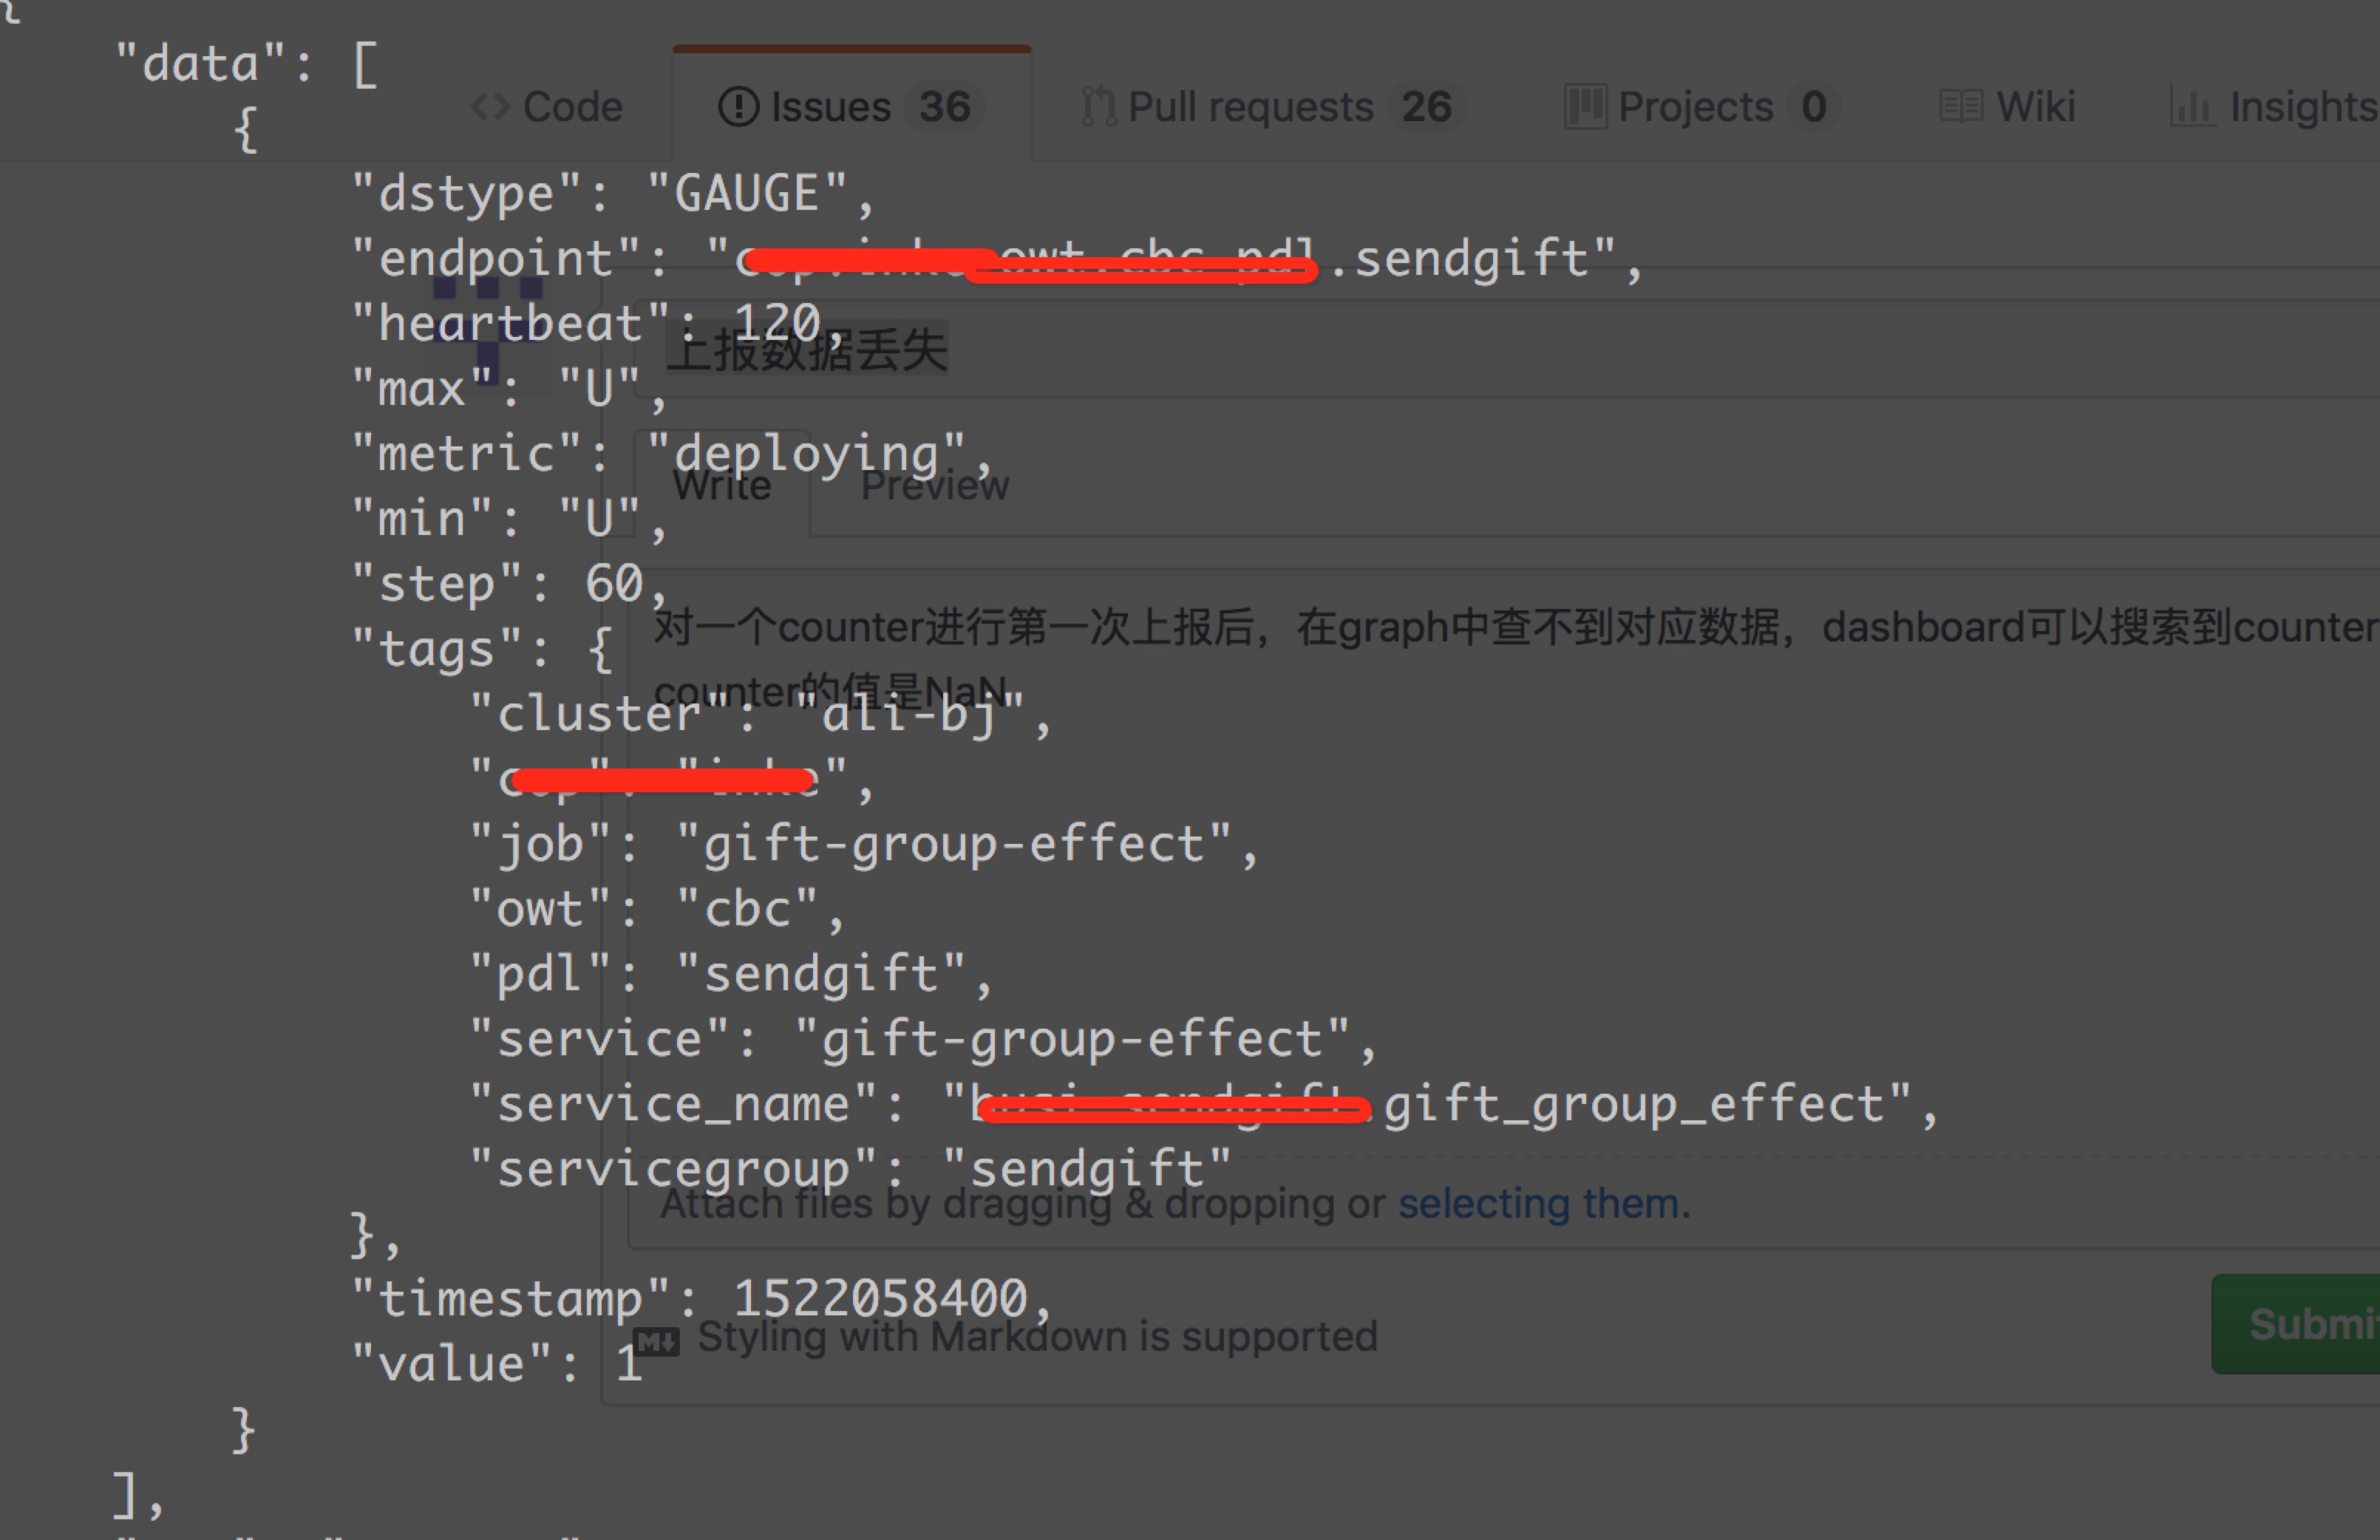Viewport: 2380px width, 1540px height.
Task: Select the Write tab in editor
Action: coord(722,486)
